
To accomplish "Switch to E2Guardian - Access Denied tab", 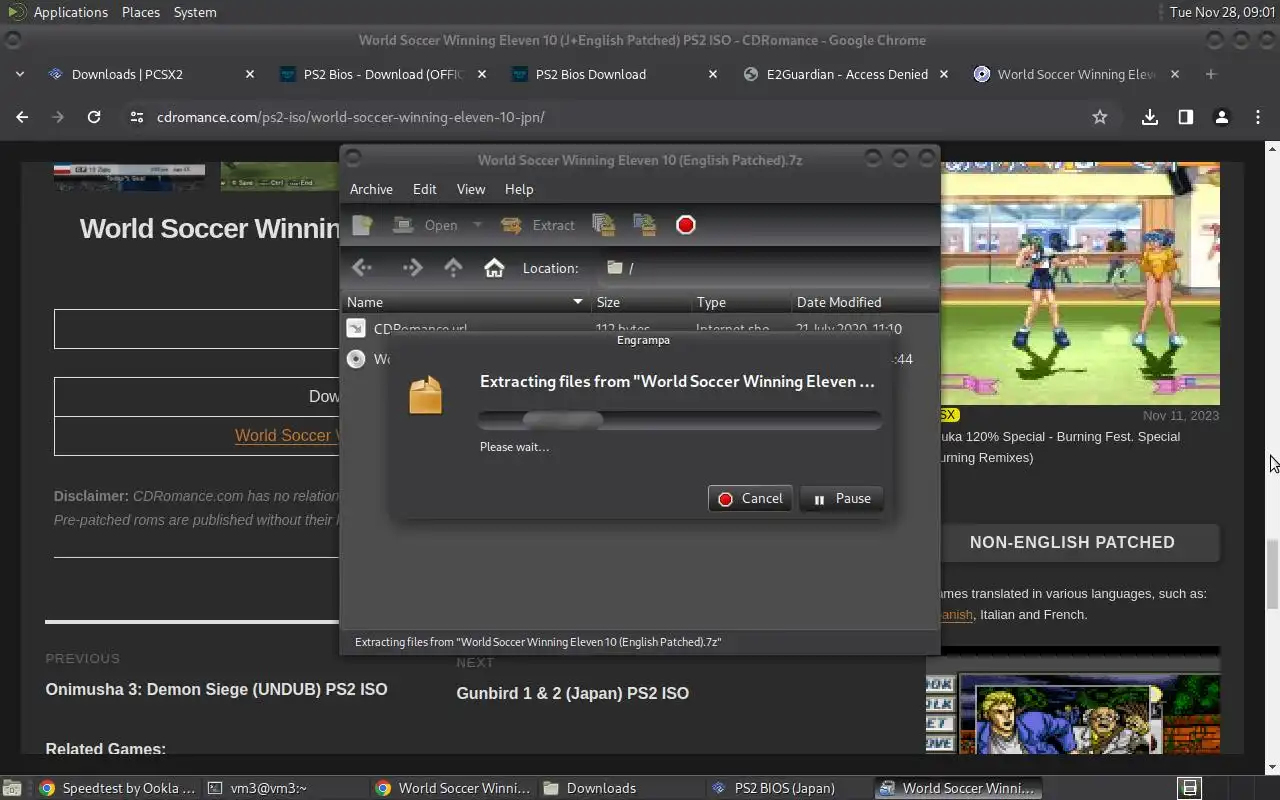I will click(x=846, y=74).
